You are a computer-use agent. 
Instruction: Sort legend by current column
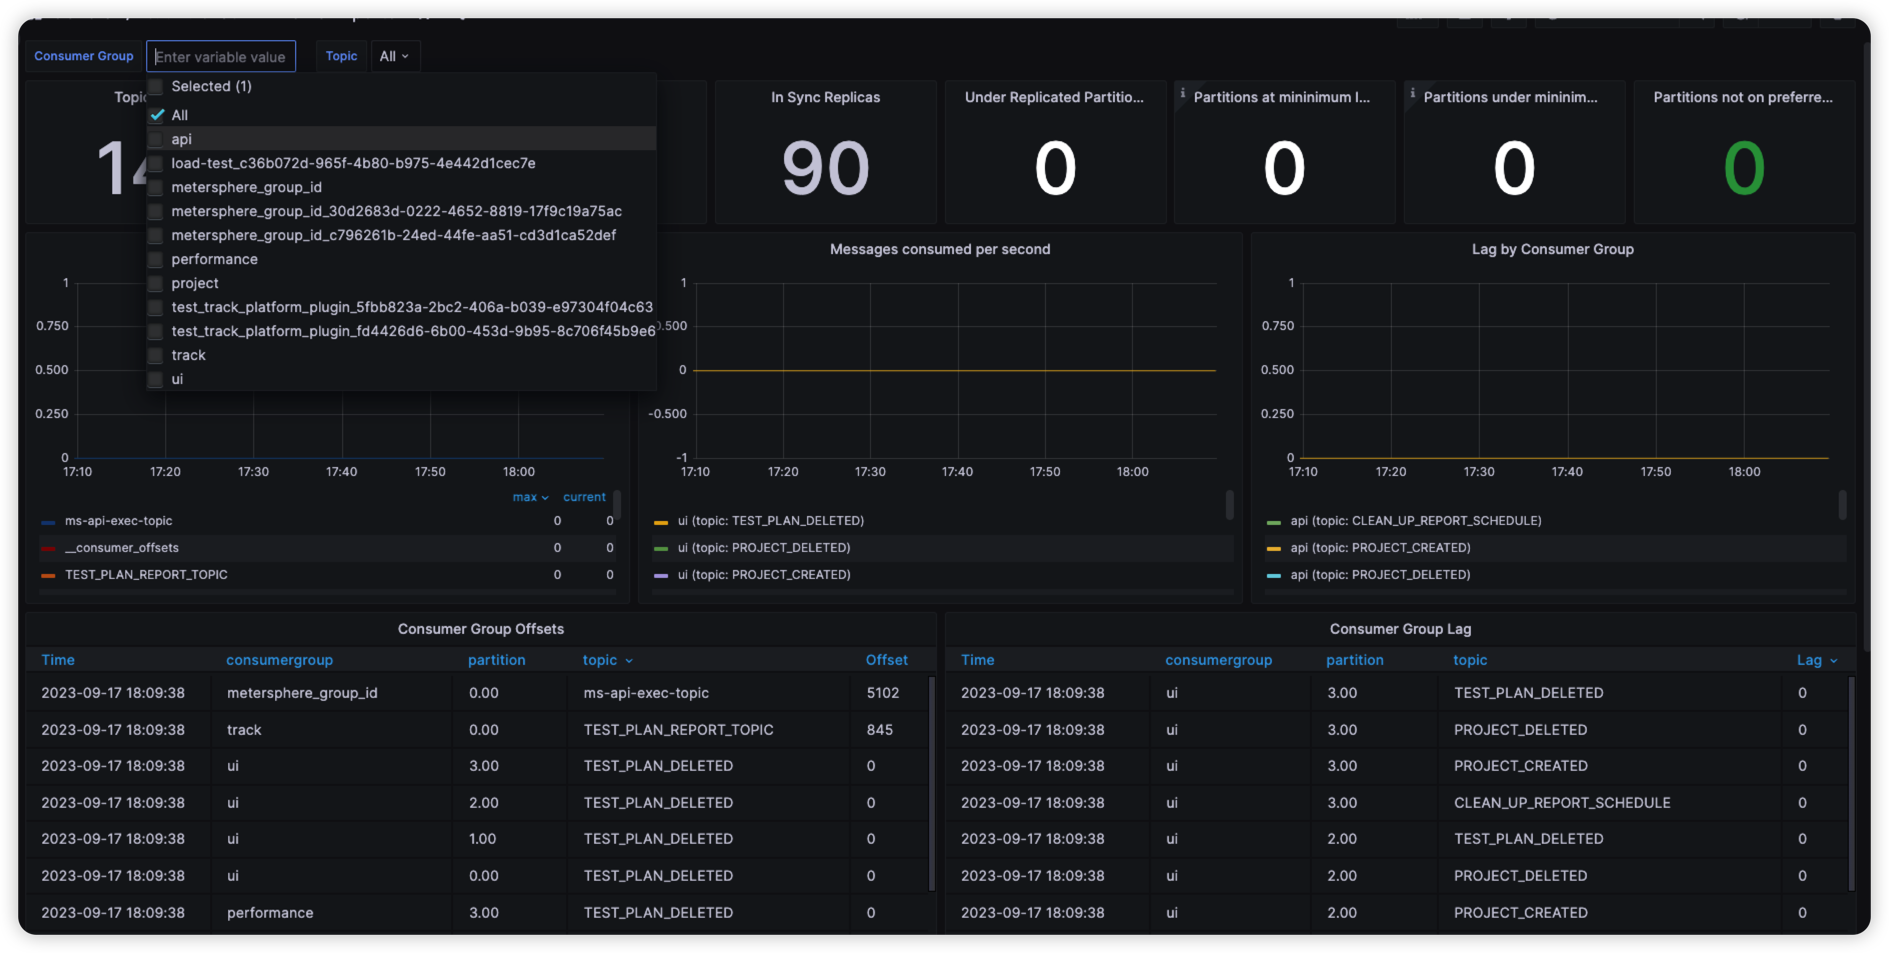point(584,497)
